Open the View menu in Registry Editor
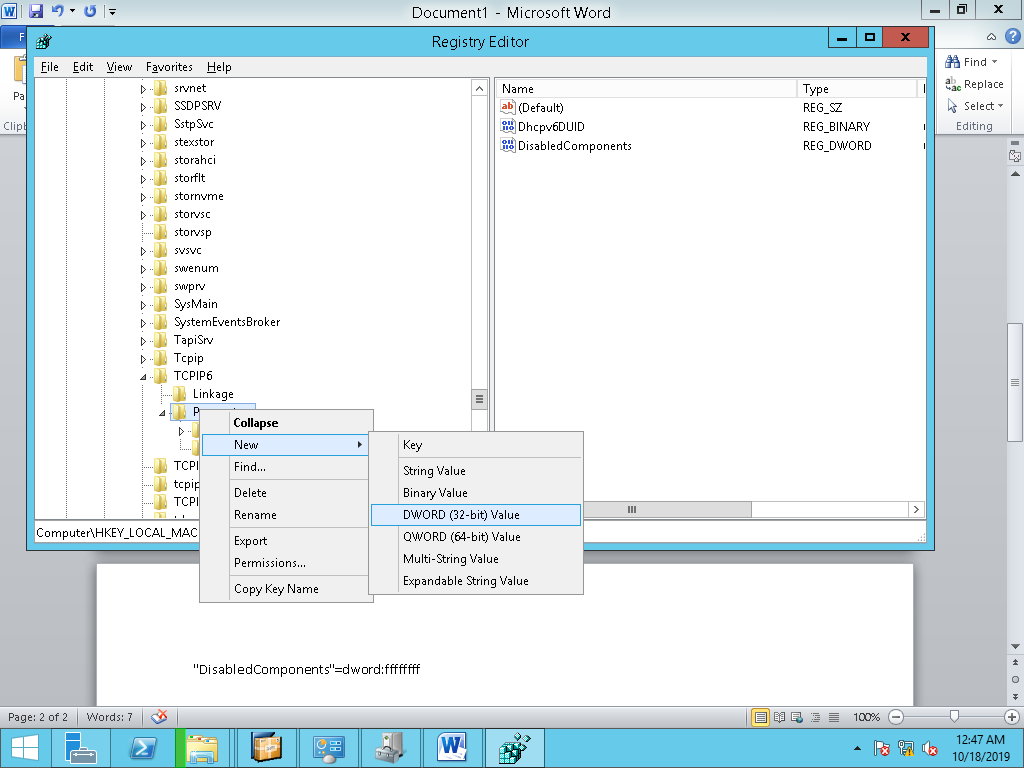 coord(120,67)
